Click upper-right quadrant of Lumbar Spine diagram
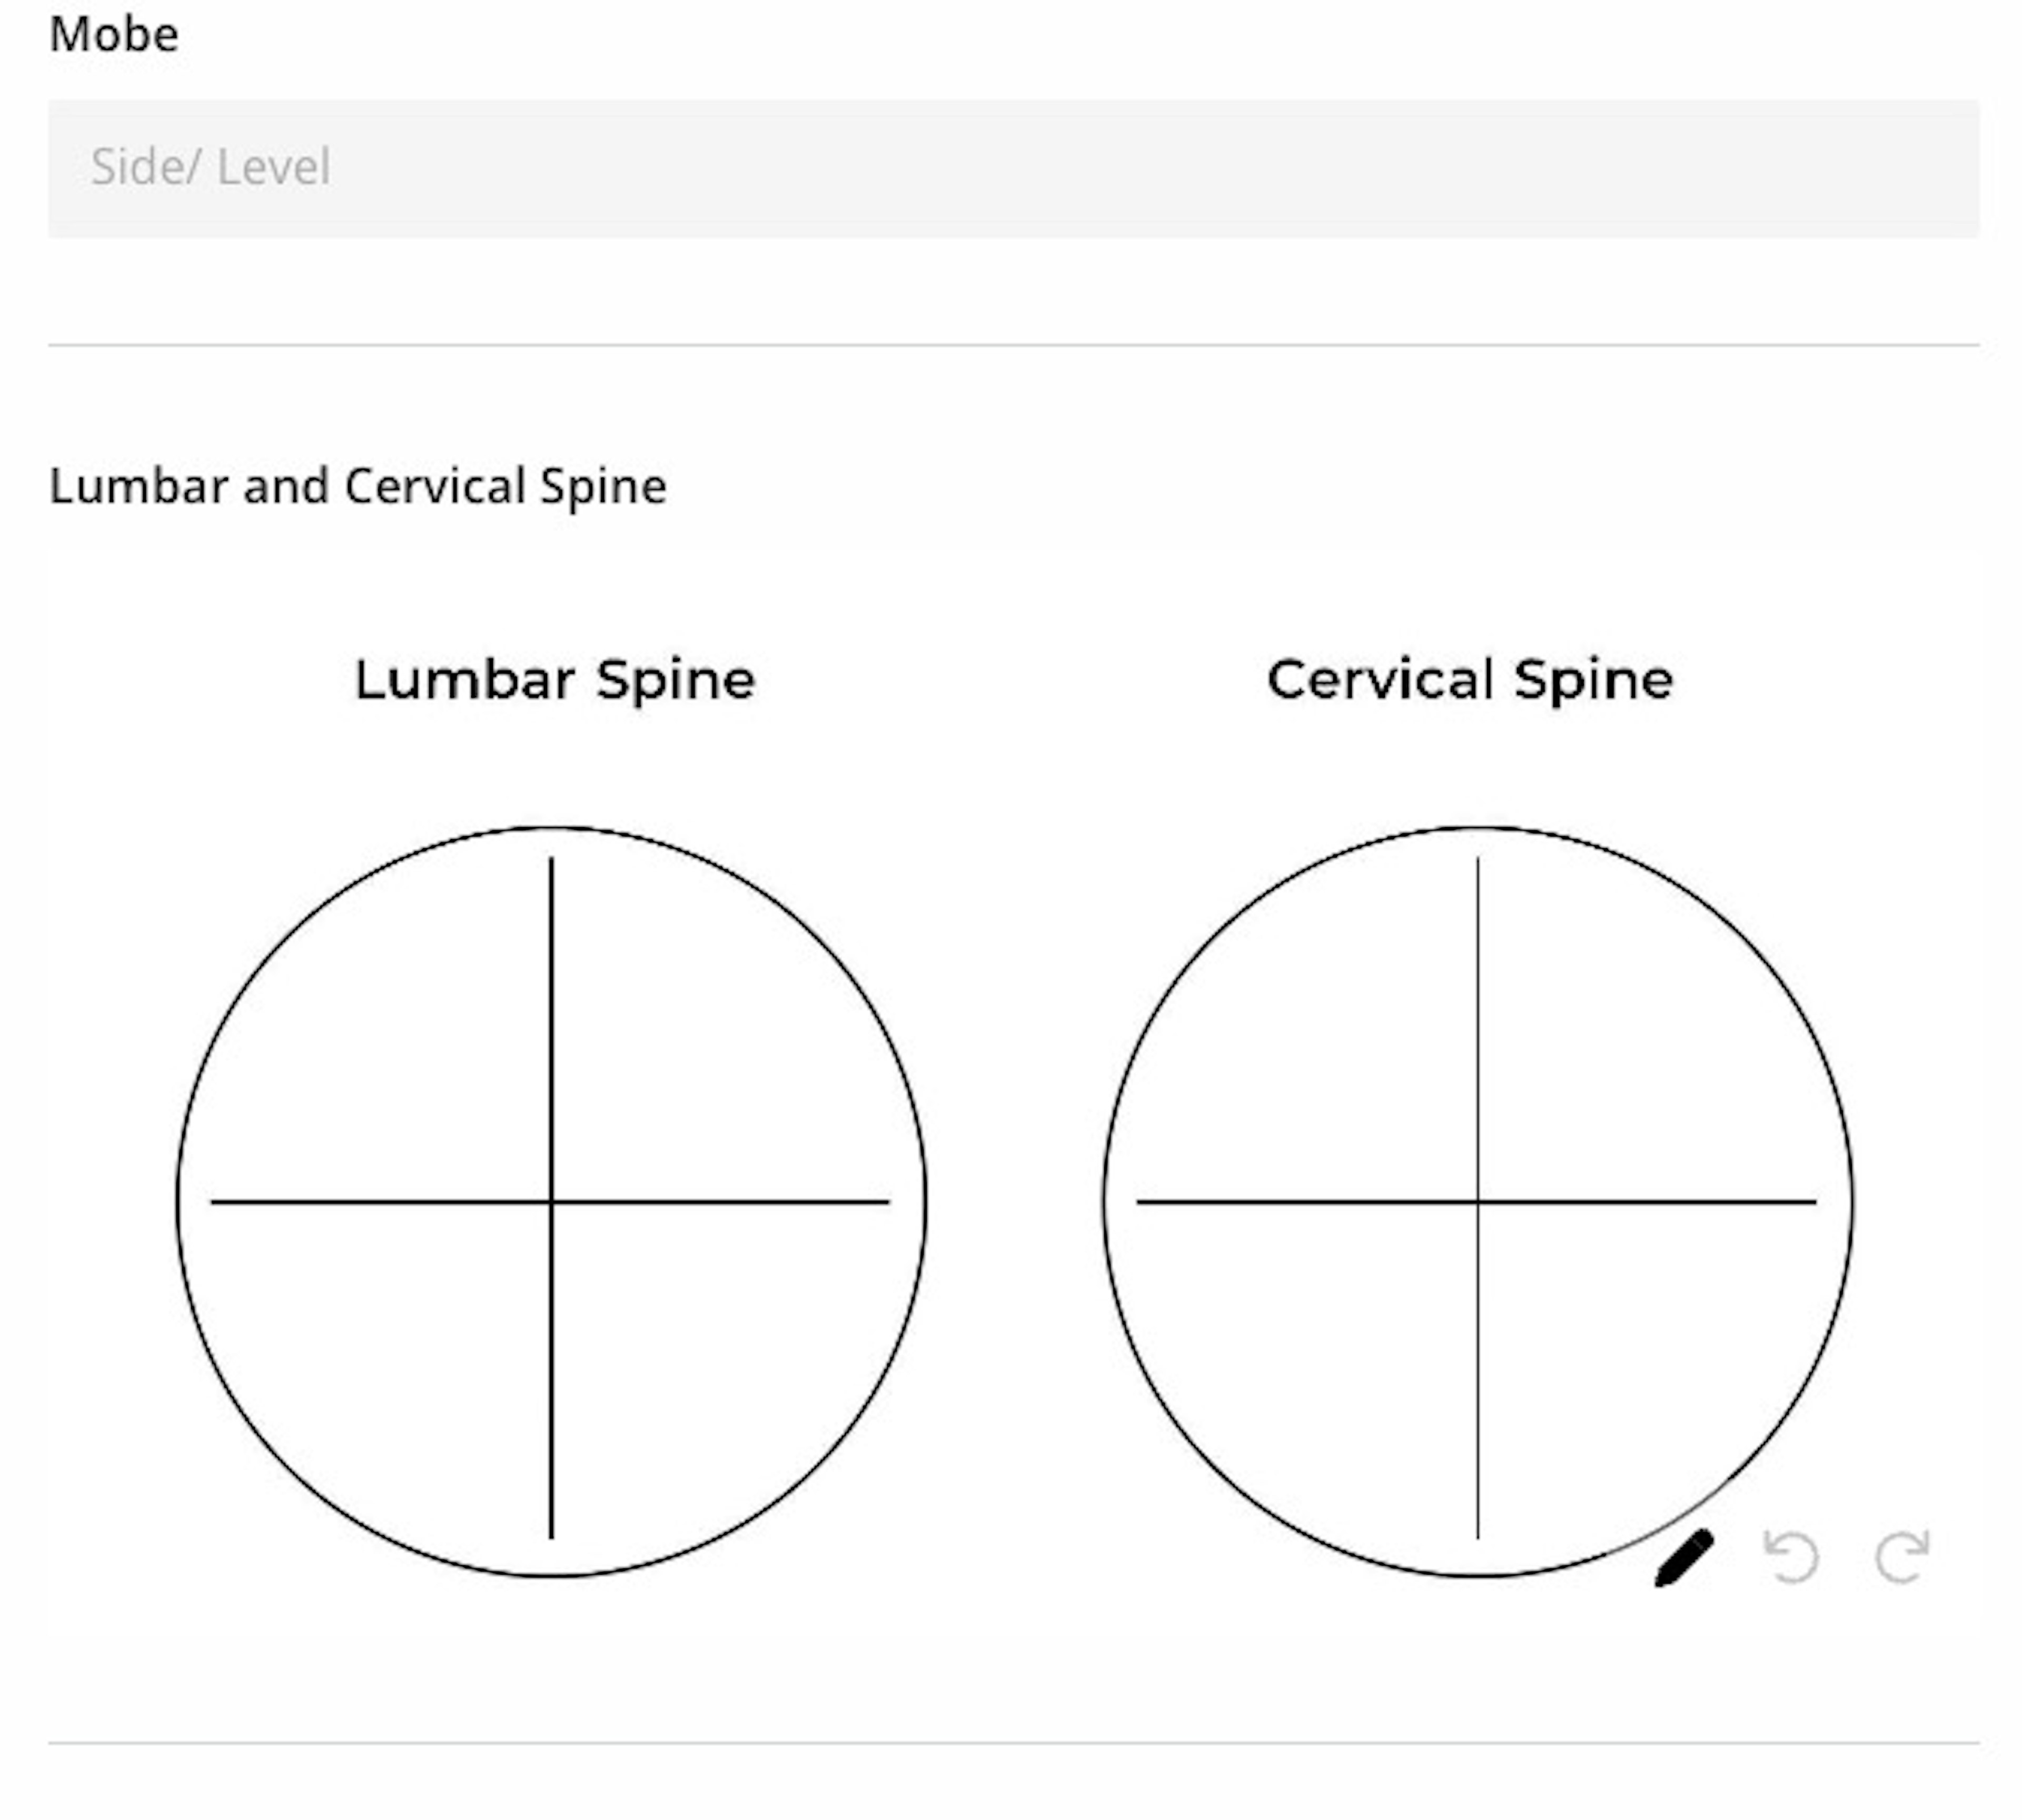The width and height of the screenshot is (2022, 1820). (x=700, y=1040)
